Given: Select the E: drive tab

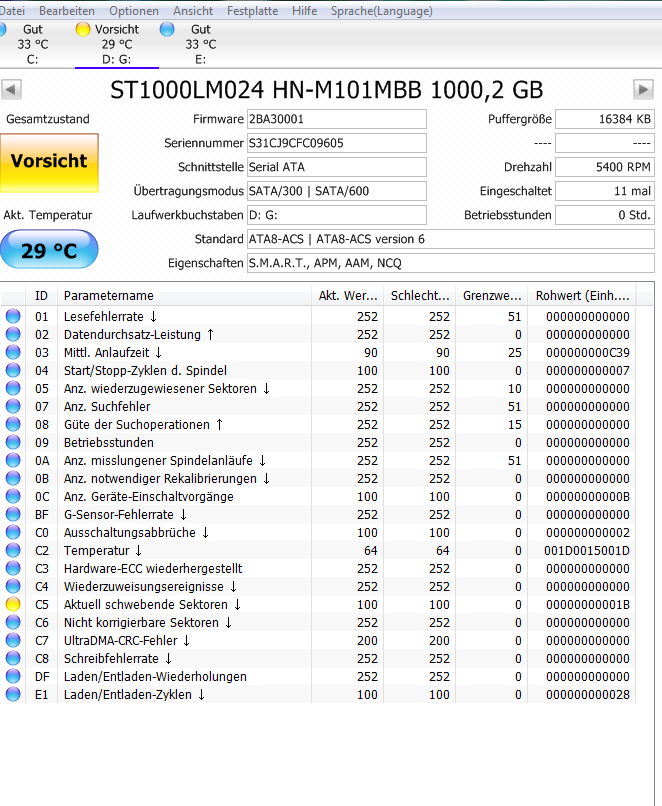Looking at the screenshot, I should [200, 44].
